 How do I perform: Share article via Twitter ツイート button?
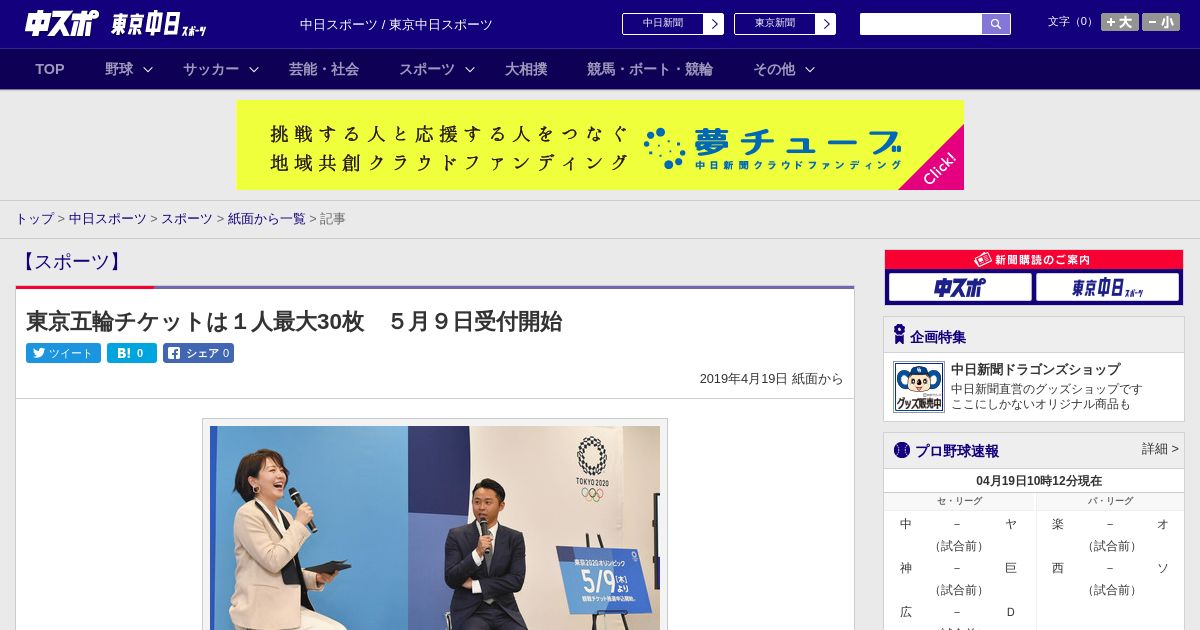pos(63,353)
